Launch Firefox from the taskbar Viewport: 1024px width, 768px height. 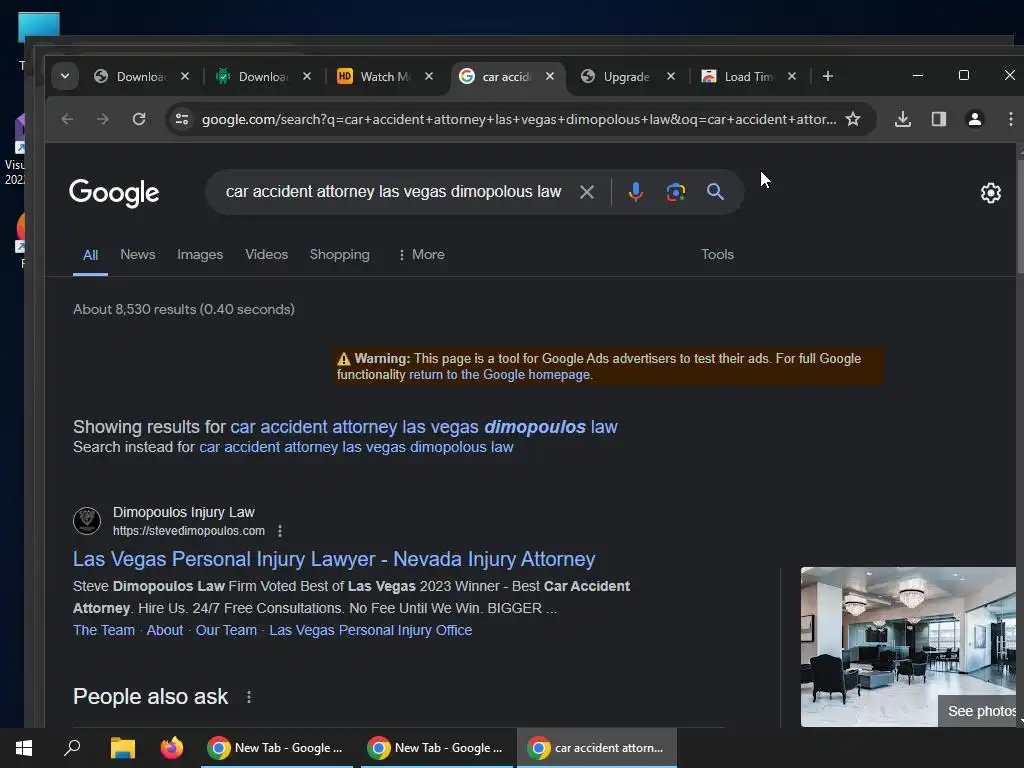tap(172, 748)
